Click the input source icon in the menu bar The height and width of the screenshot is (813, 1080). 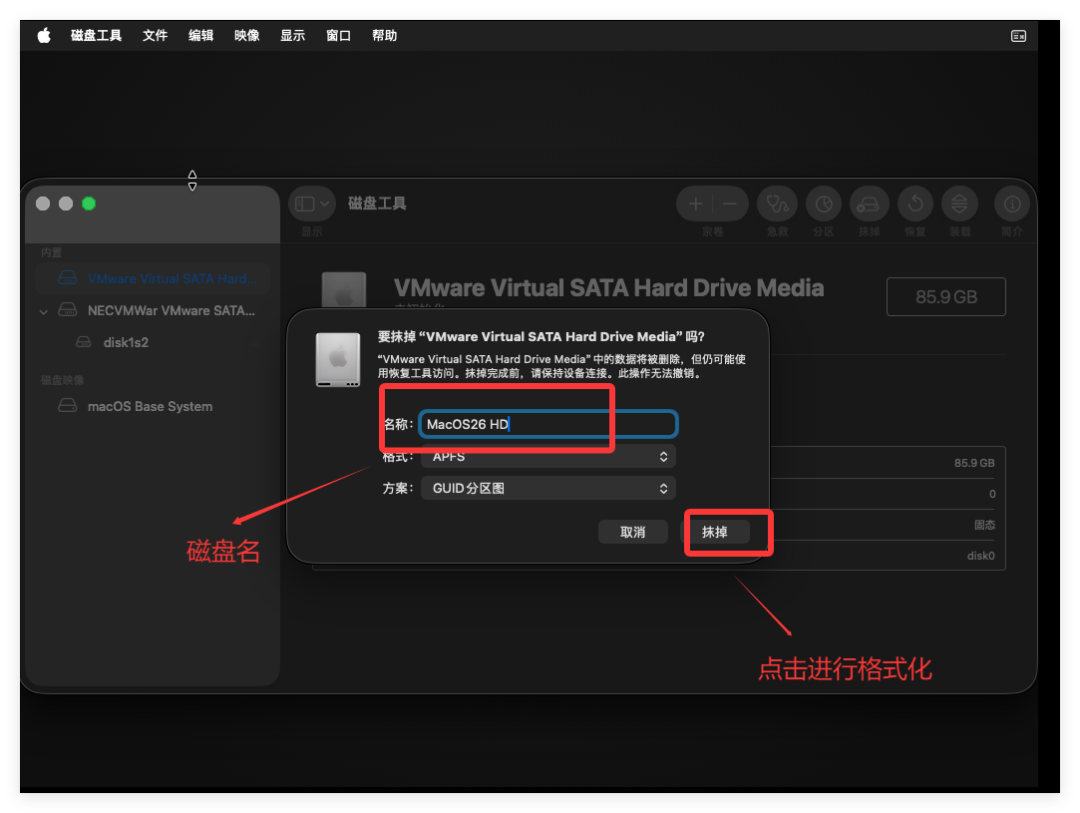(1018, 36)
